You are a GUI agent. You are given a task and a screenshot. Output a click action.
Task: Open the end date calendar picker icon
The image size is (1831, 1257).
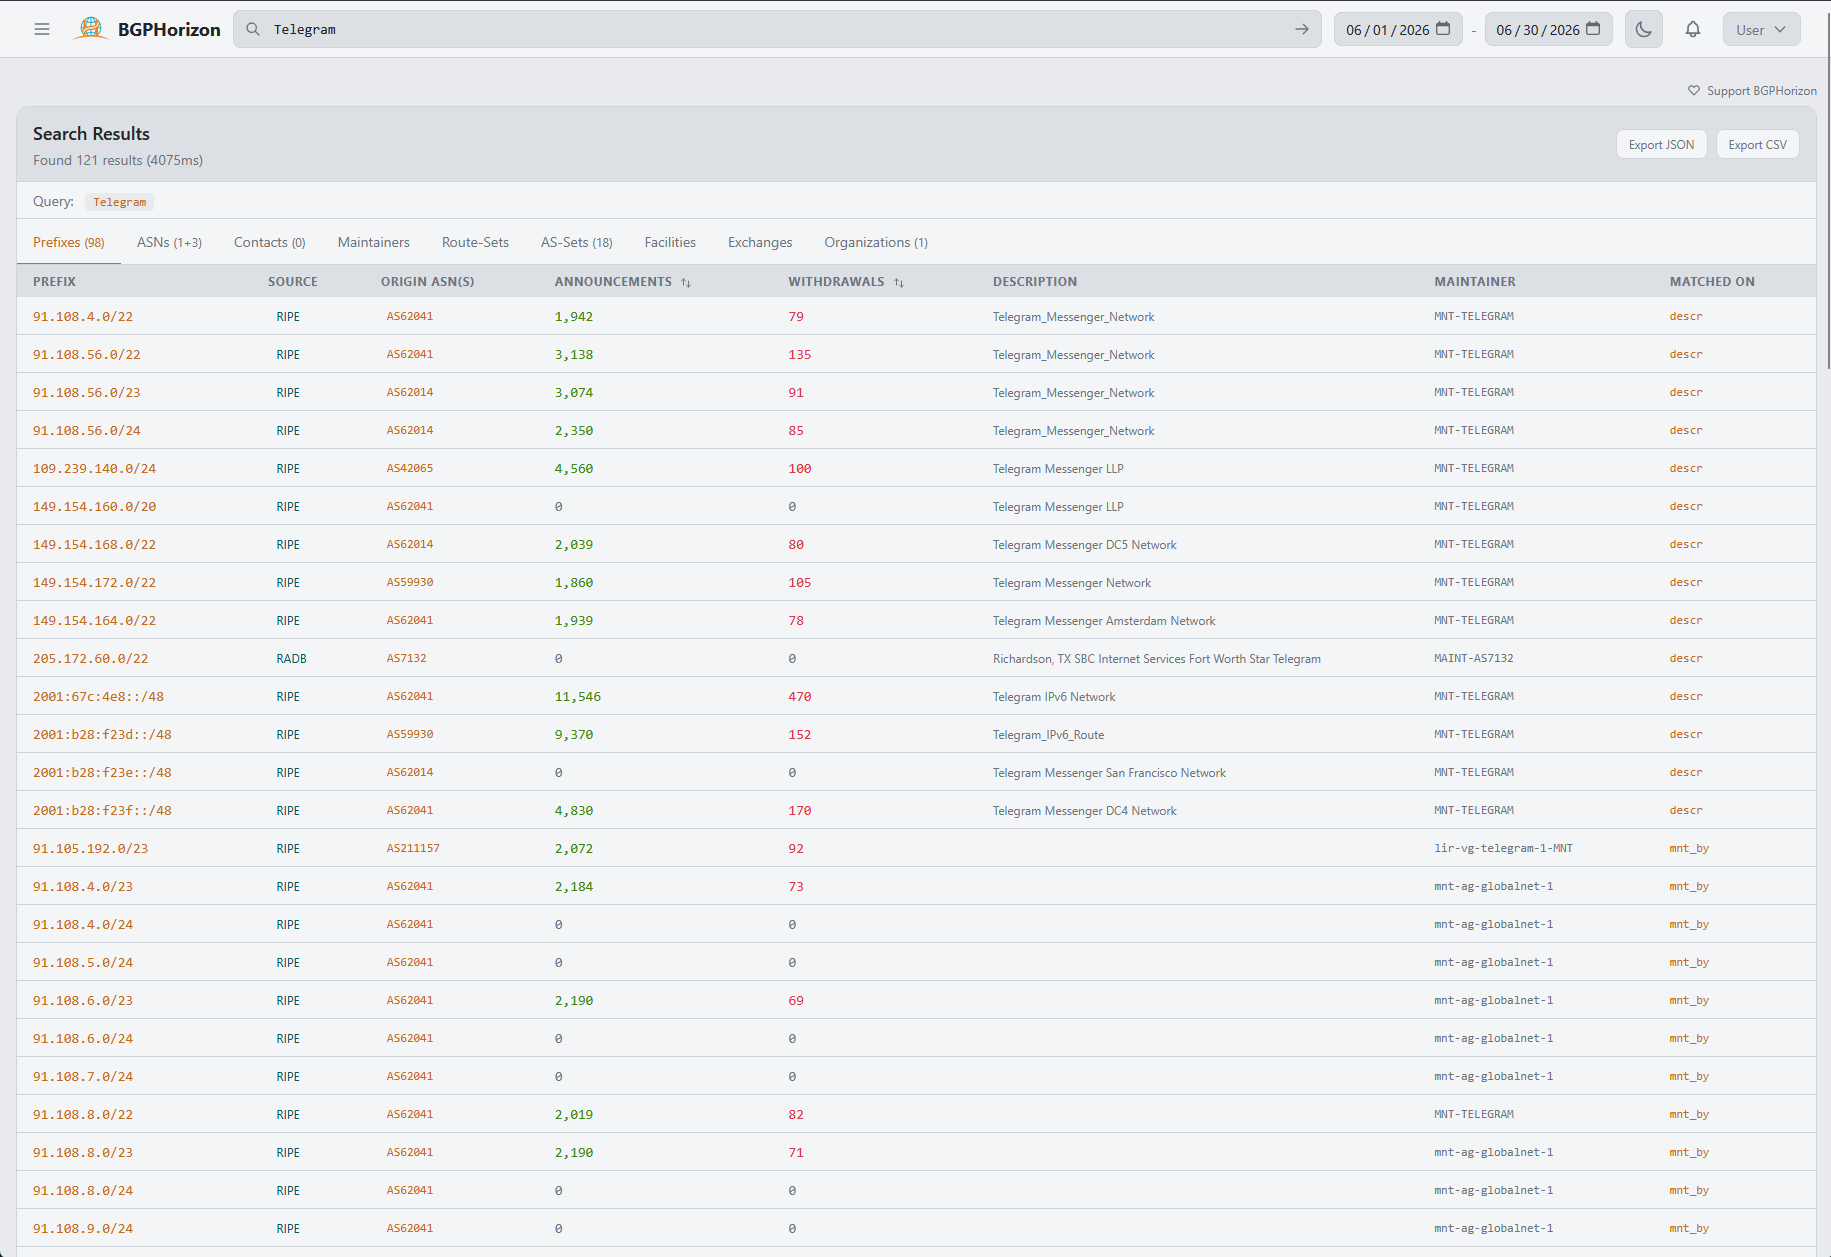point(1593,29)
